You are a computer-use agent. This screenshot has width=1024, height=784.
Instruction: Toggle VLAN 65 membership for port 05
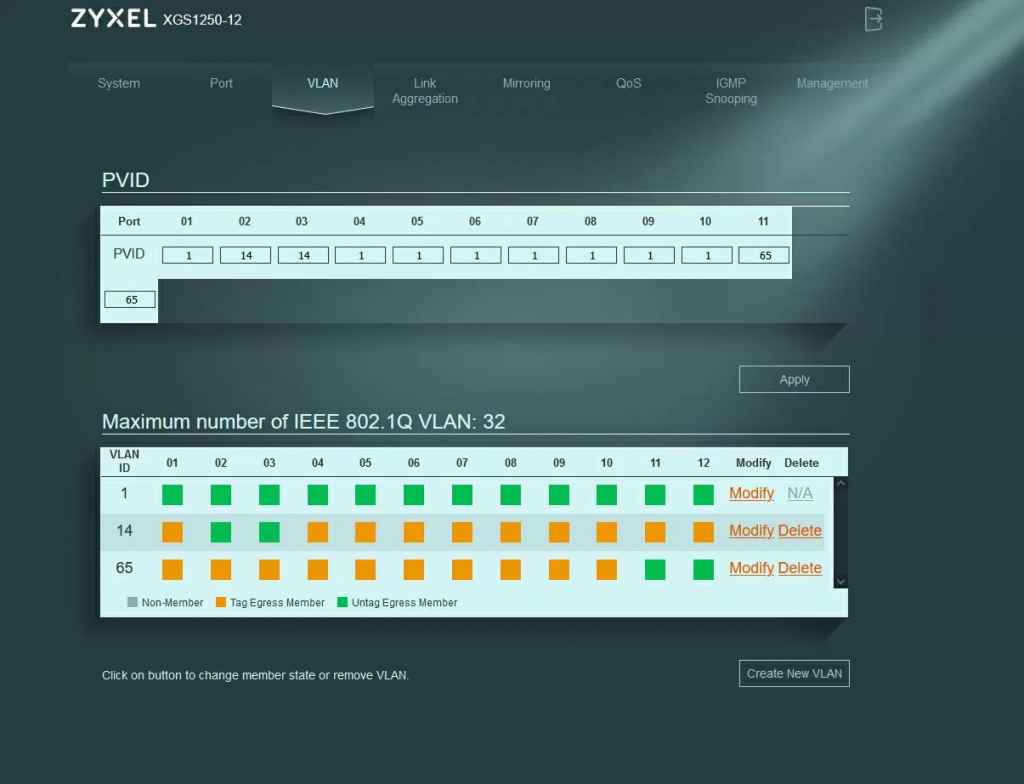[365, 570]
